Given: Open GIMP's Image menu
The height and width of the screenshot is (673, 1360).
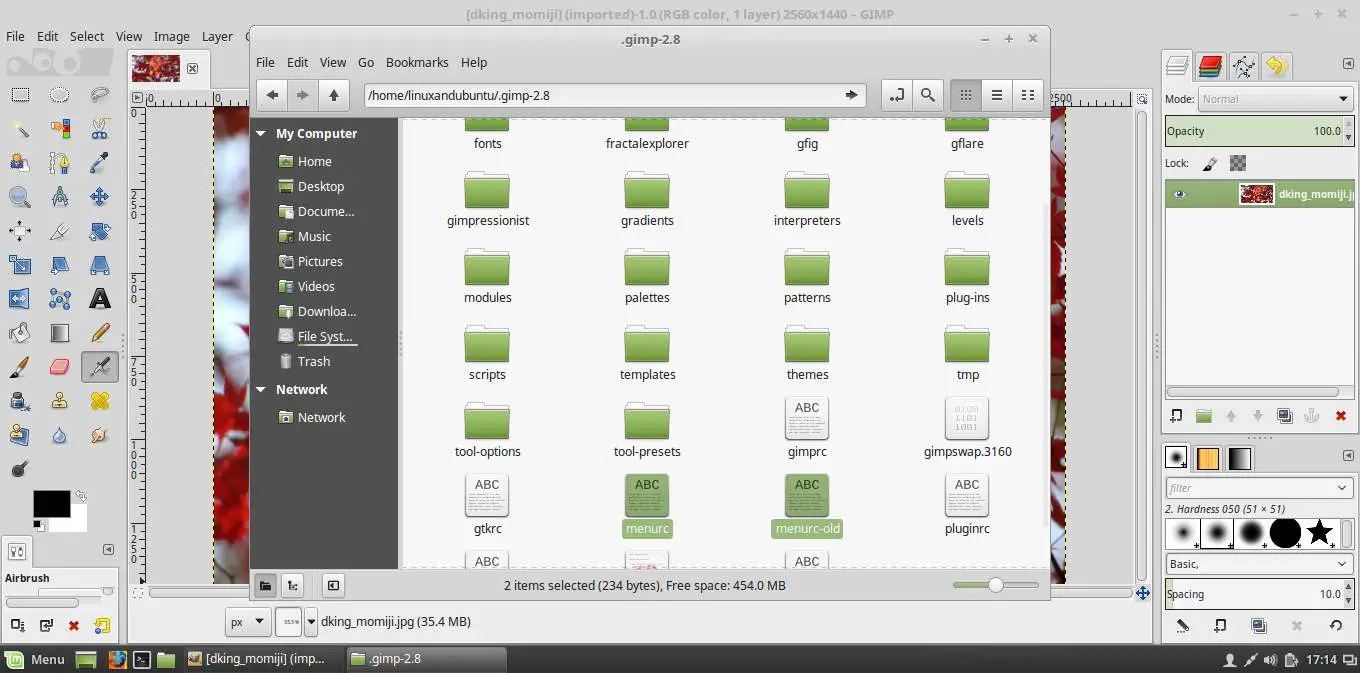Looking at the screenshot, I should point(171,36).
